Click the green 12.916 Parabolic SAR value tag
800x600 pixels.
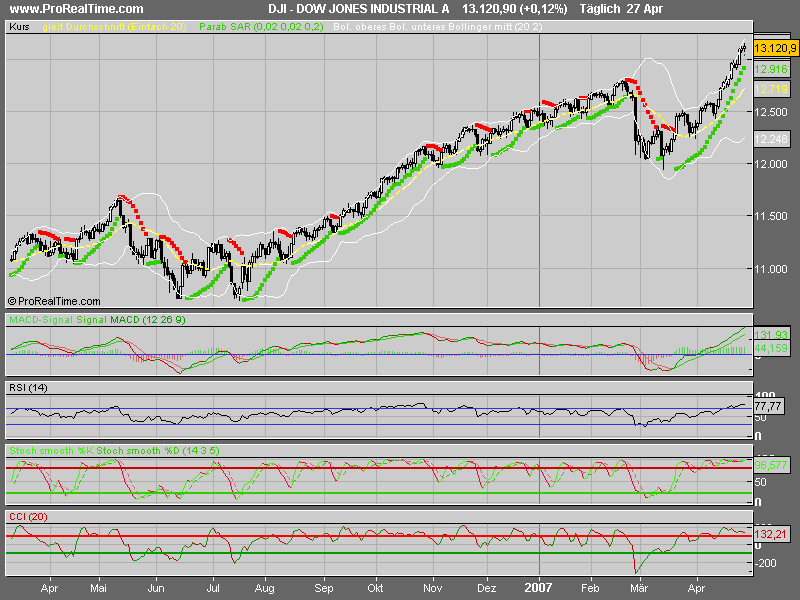tap(771, 69)
